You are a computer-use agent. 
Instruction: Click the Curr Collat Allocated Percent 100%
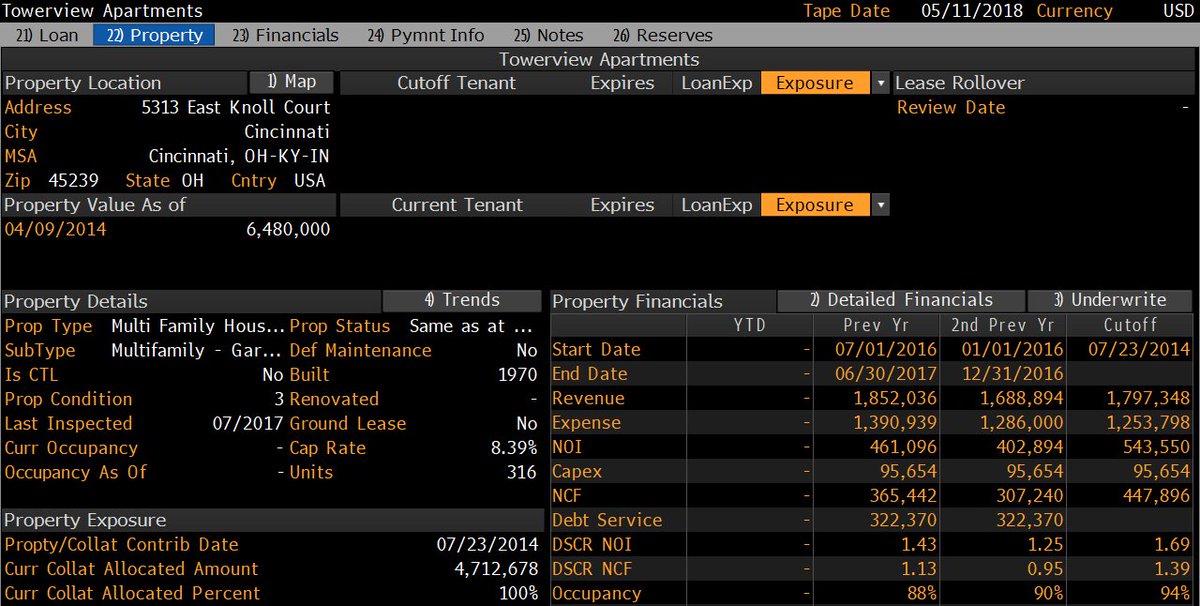(518, 593)
